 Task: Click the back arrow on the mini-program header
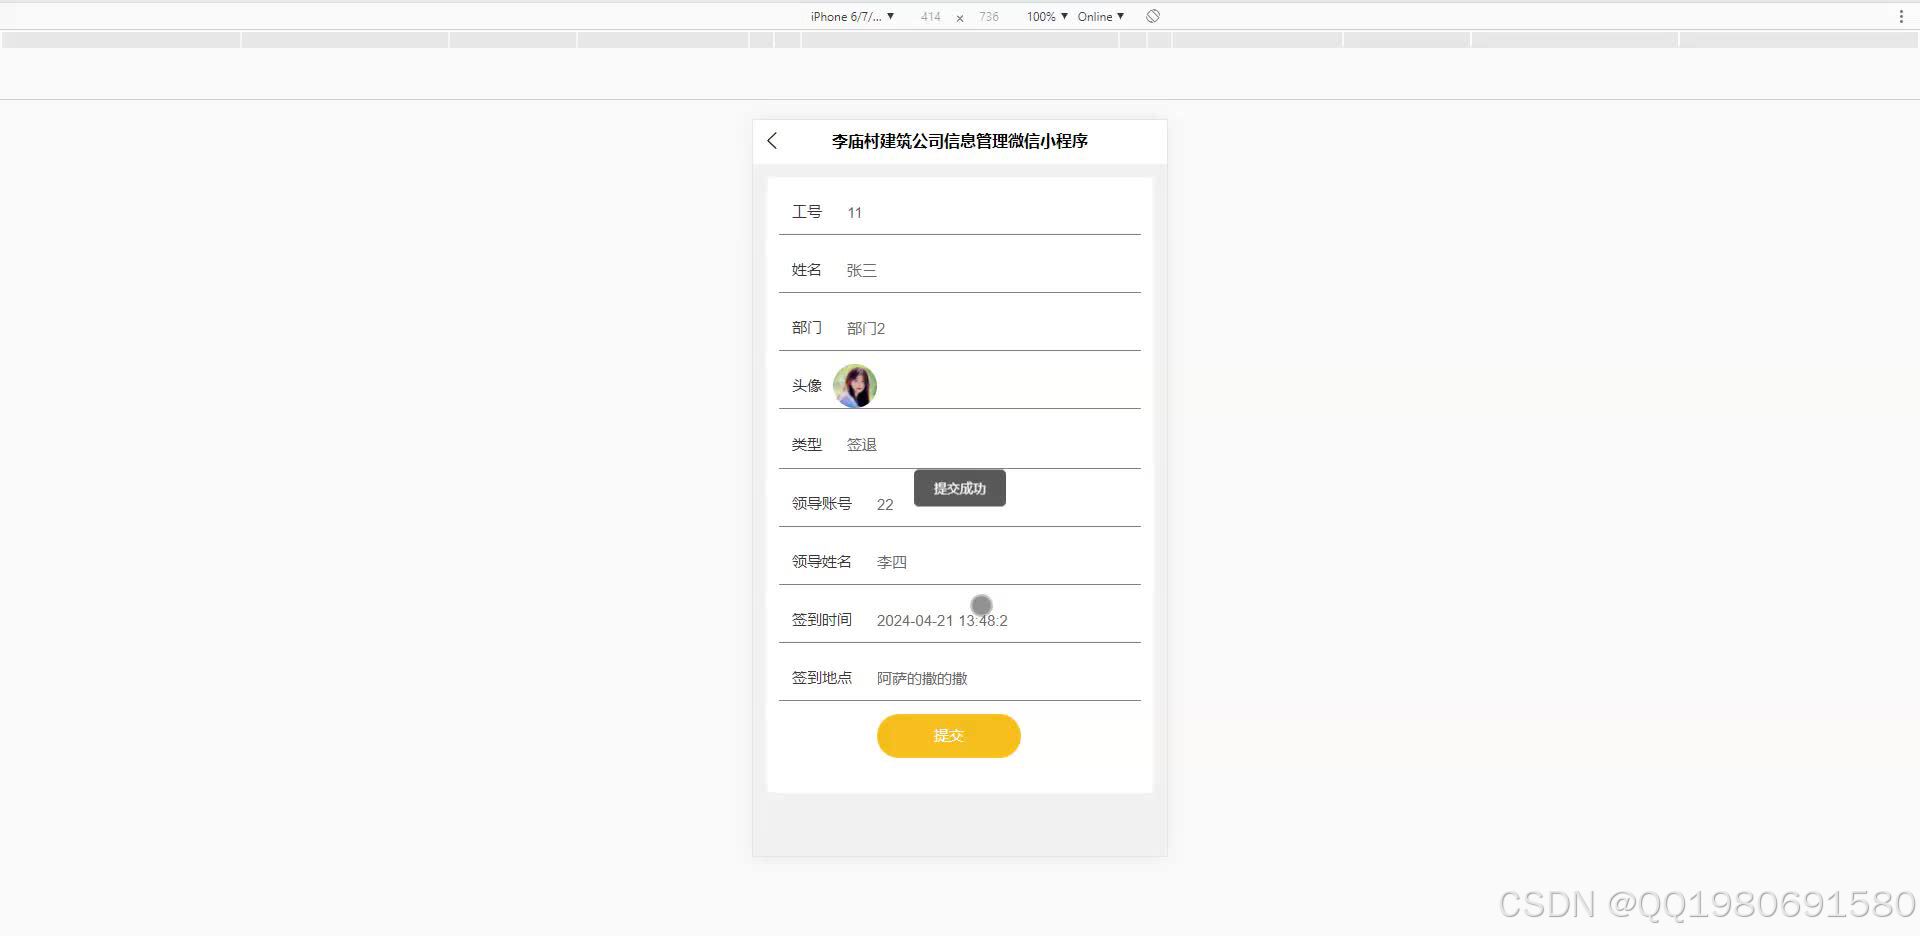771,141
